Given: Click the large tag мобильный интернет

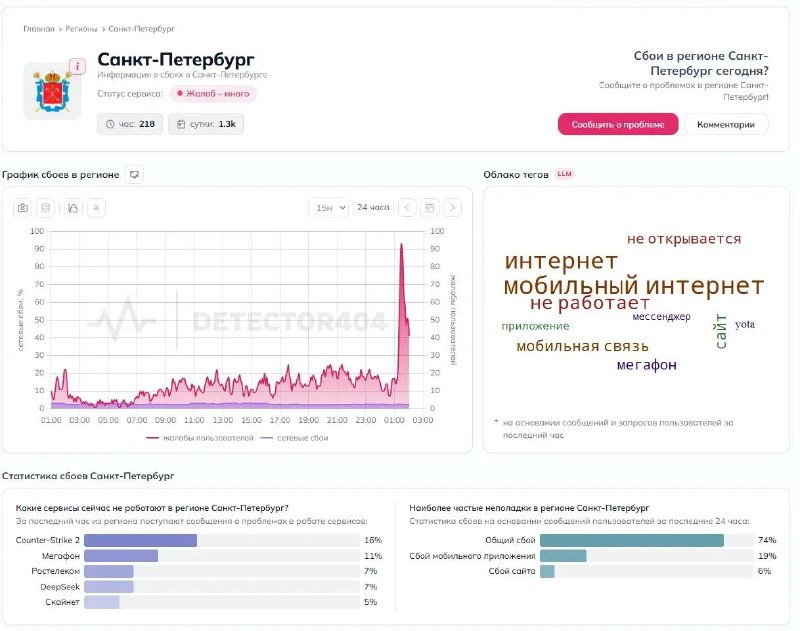Looking at the screenshot, I should pos(633,285).
